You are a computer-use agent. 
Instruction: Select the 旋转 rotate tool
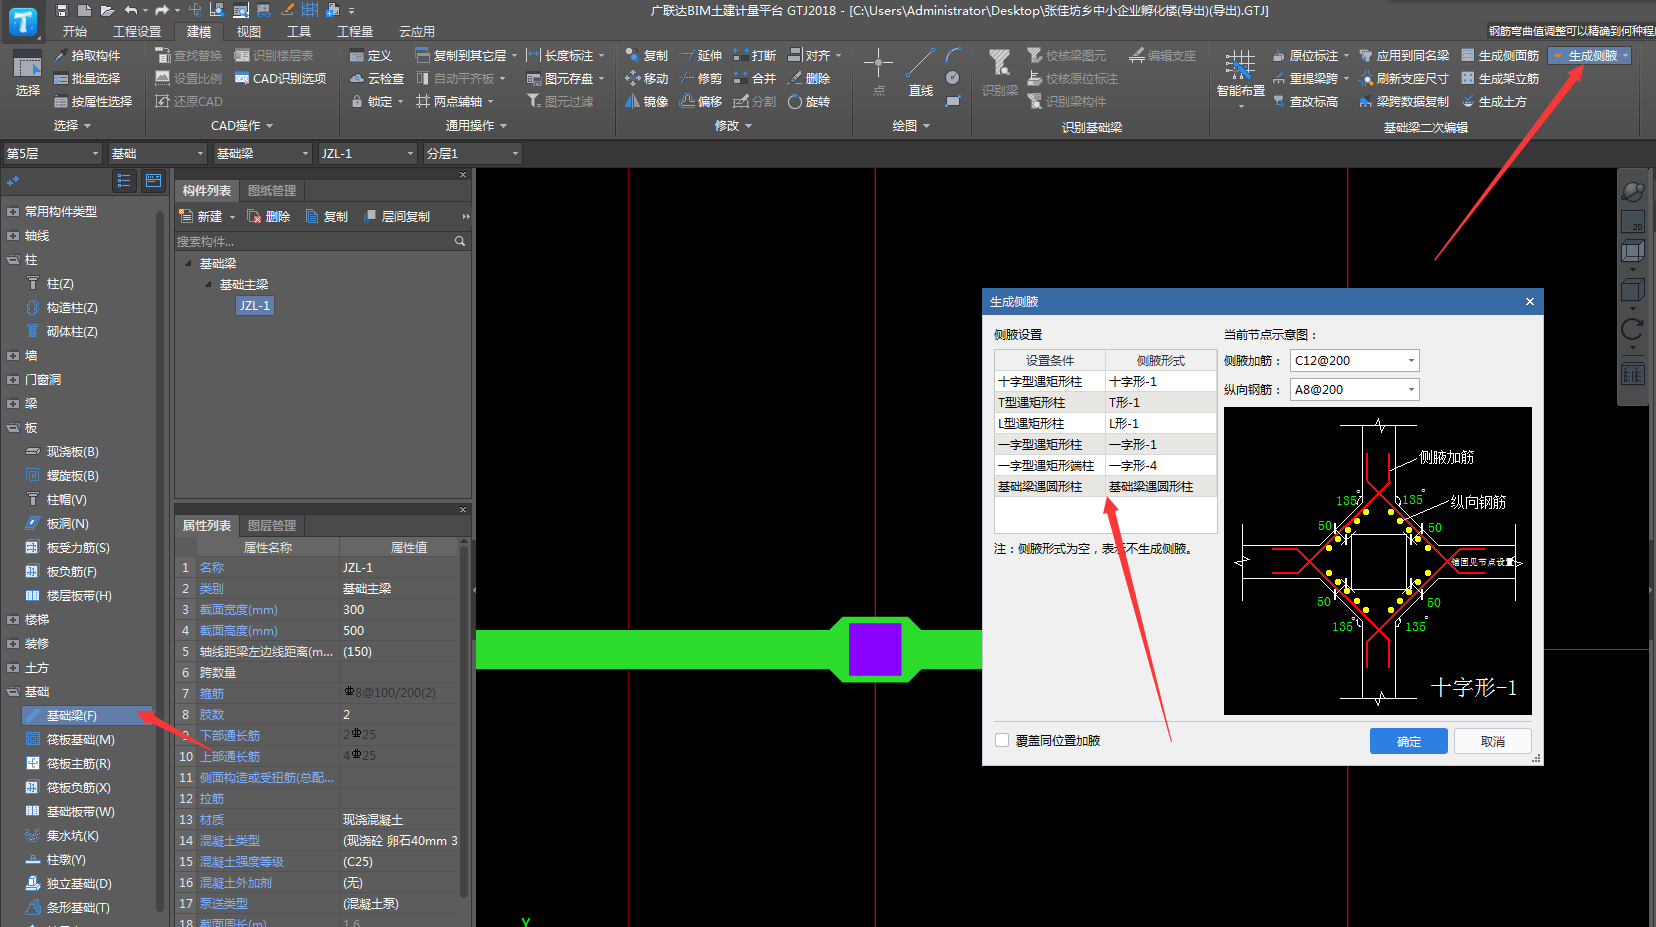(x=809, y=102)
